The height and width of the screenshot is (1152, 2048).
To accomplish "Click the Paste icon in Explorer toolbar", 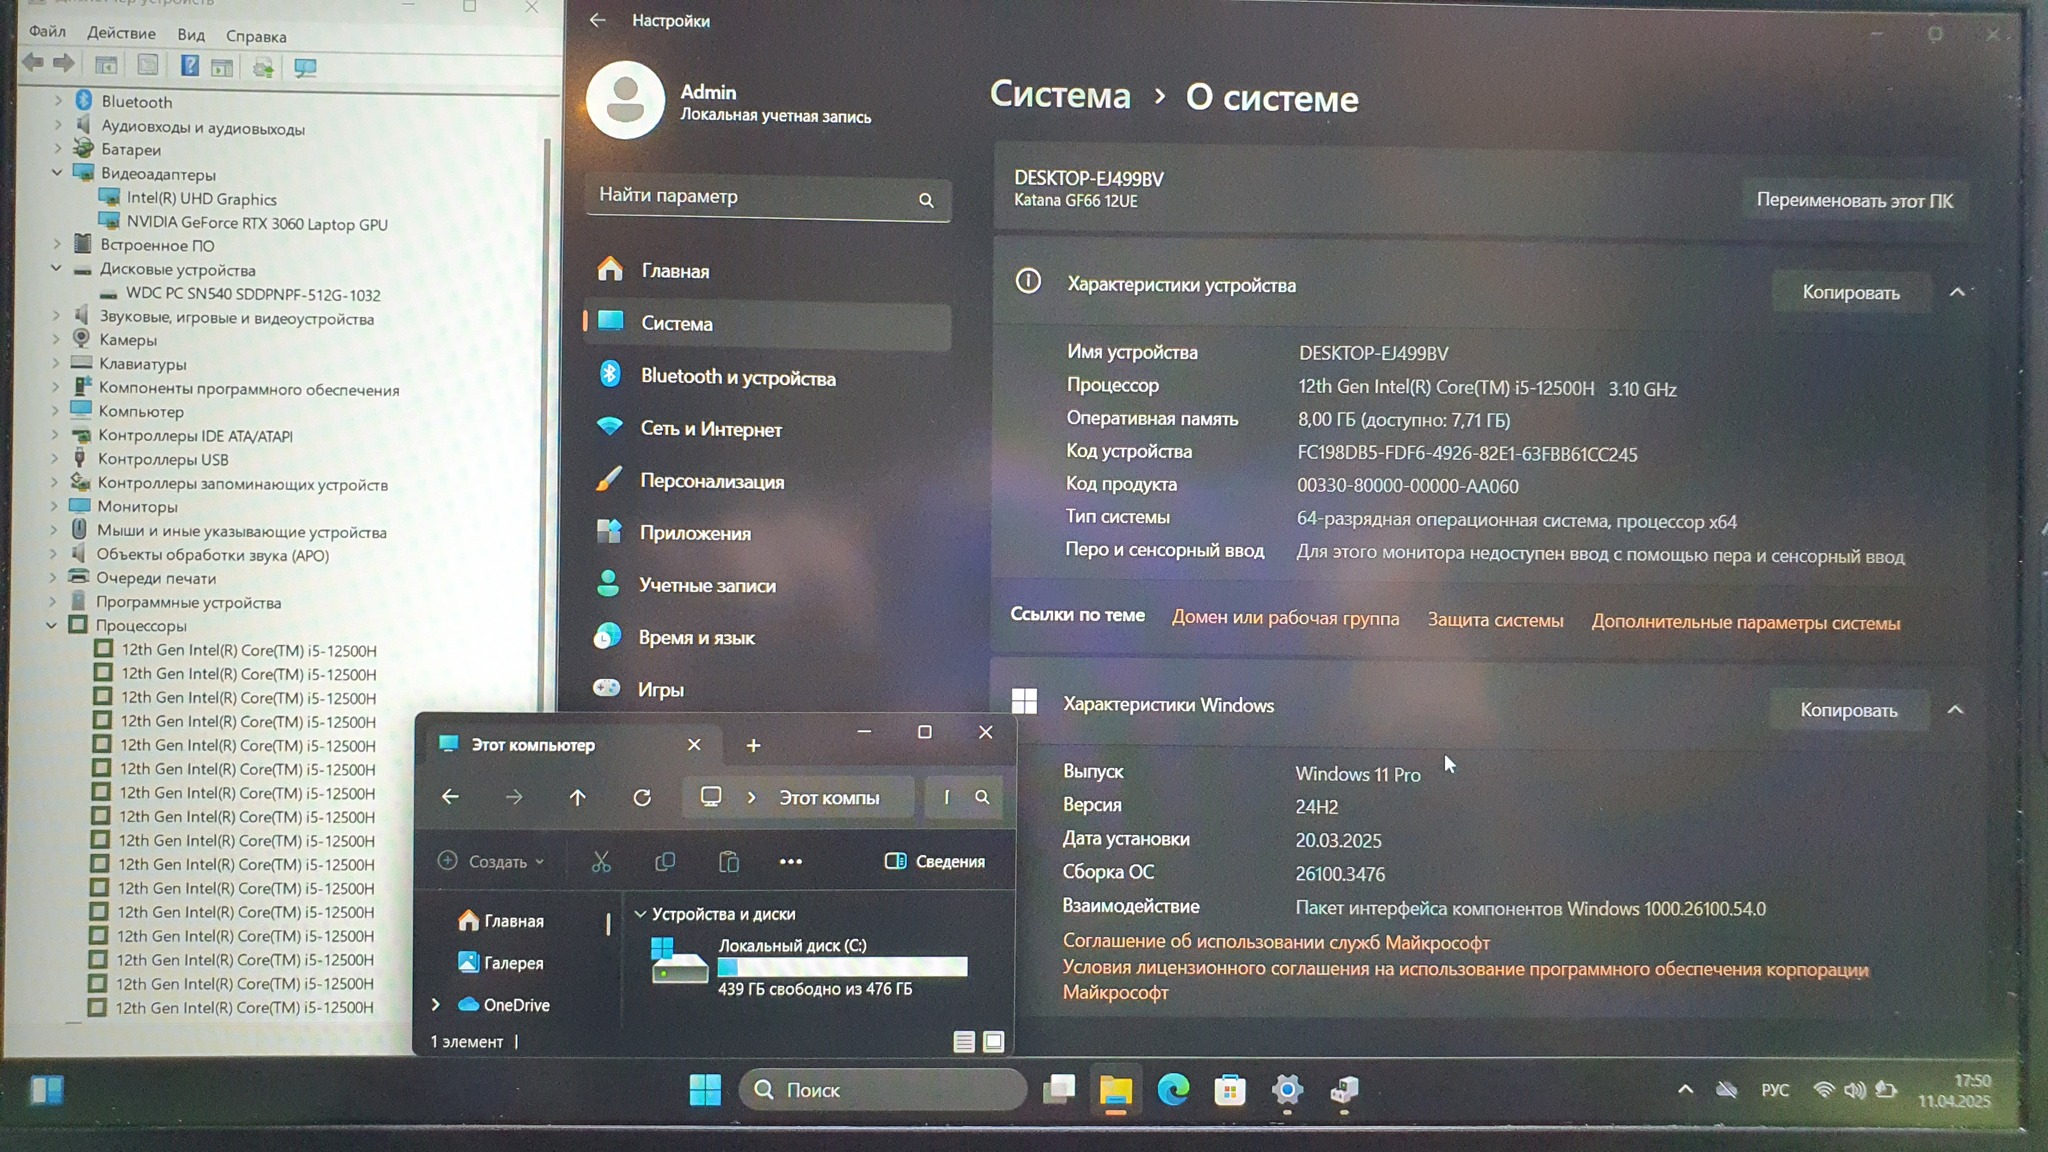I will click(729, 862).
